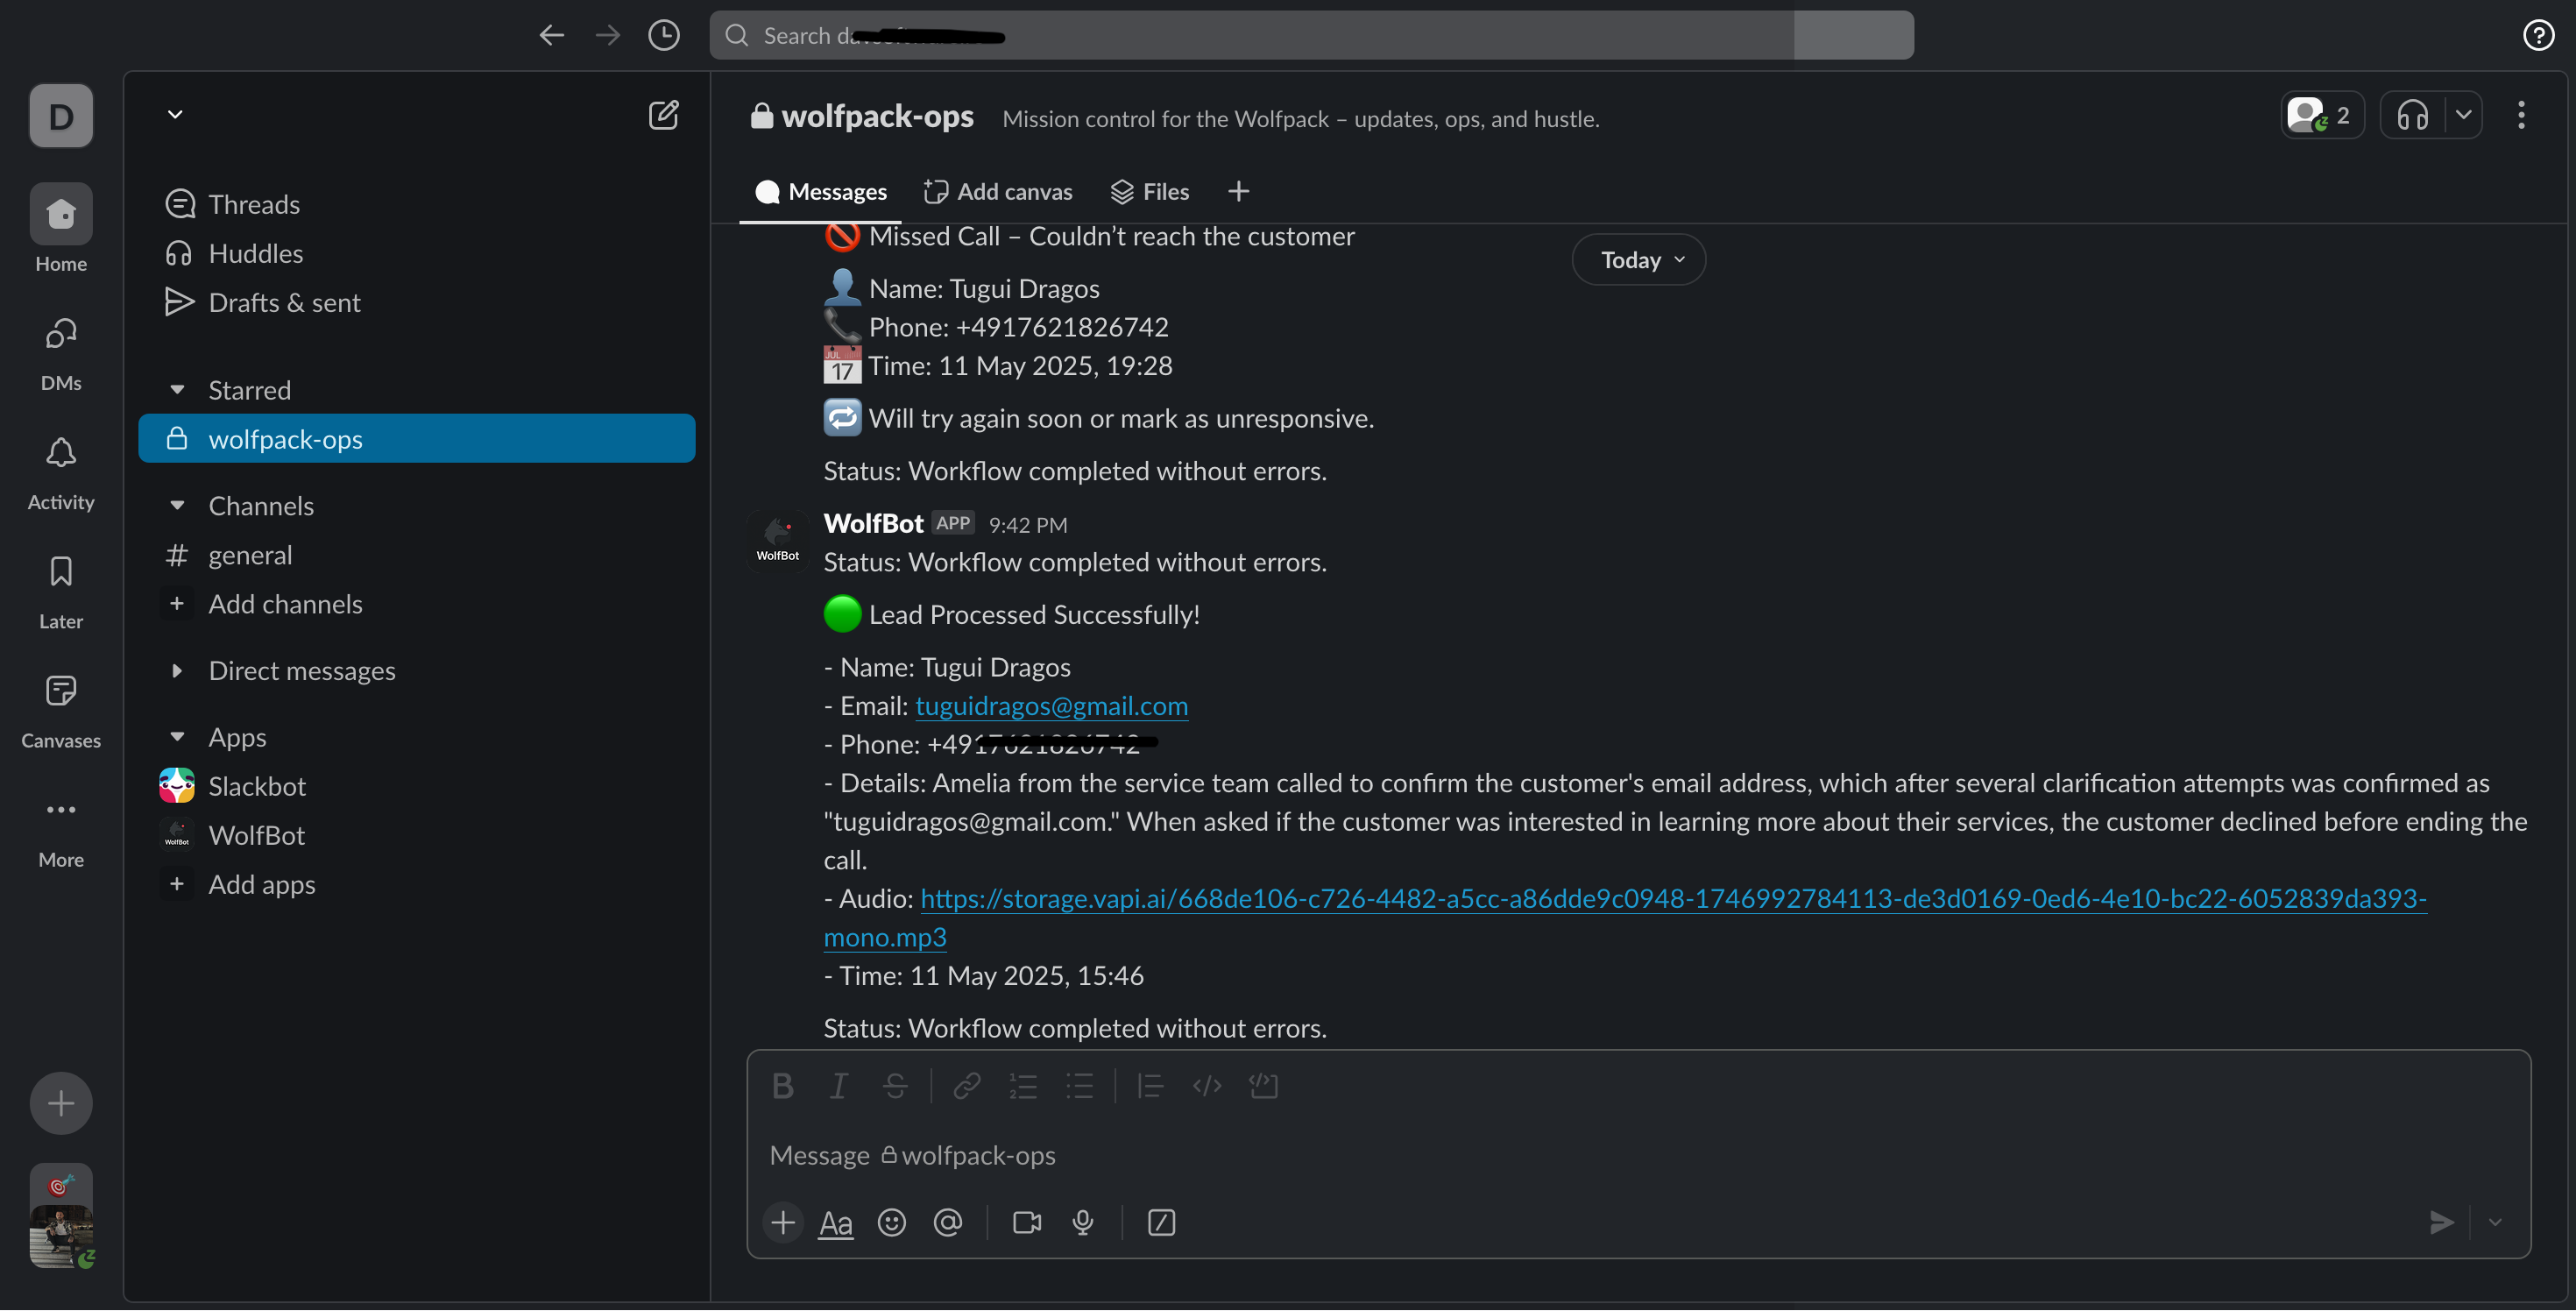Open the More ellipsis menu
2576x1311 pixels.
(x=61, y=831)
